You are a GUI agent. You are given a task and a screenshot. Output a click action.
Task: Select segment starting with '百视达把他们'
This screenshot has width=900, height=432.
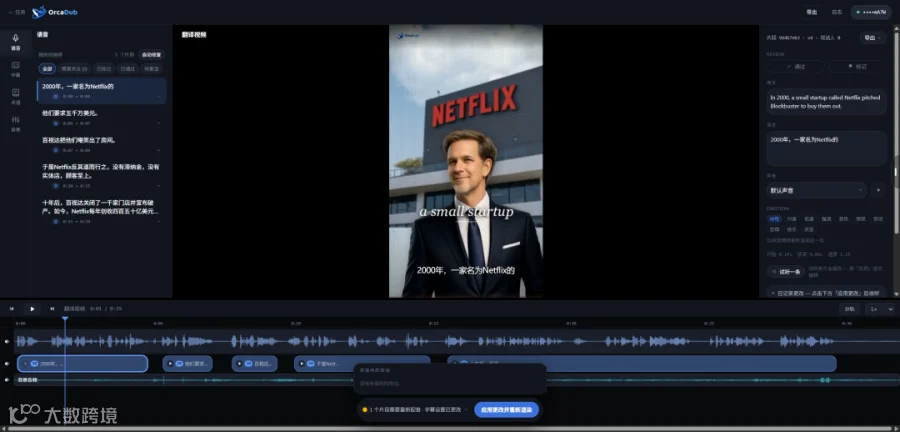102,145
